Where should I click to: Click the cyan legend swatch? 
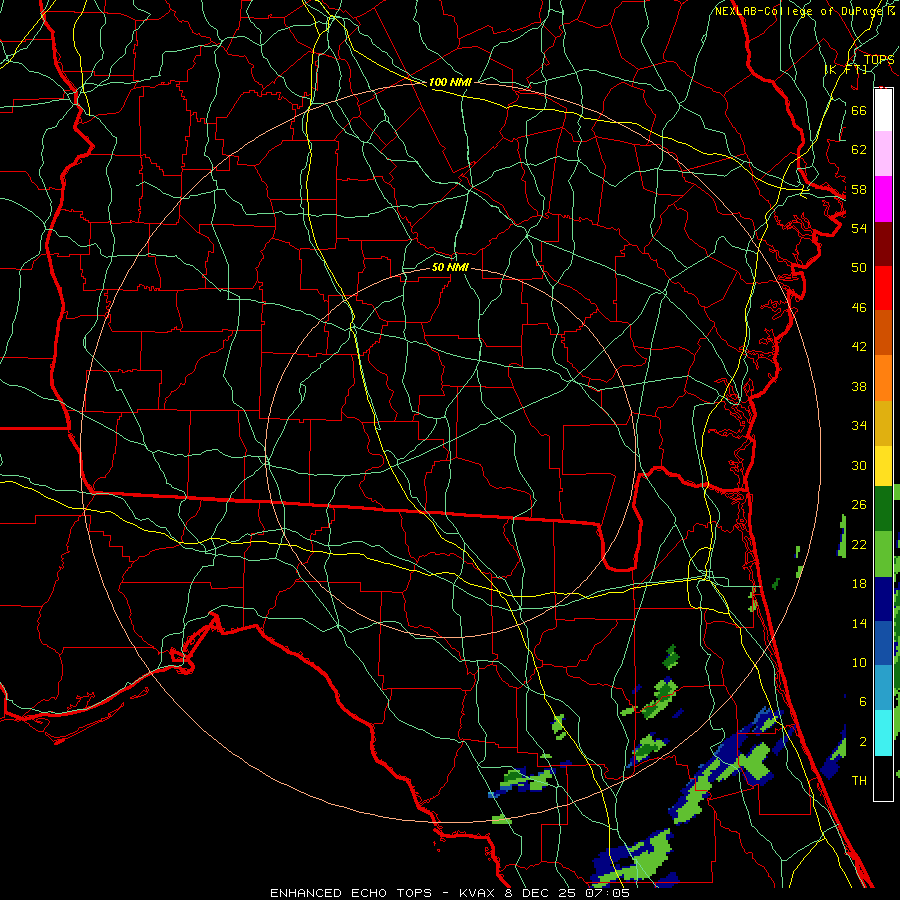click(x=883, y=733)
